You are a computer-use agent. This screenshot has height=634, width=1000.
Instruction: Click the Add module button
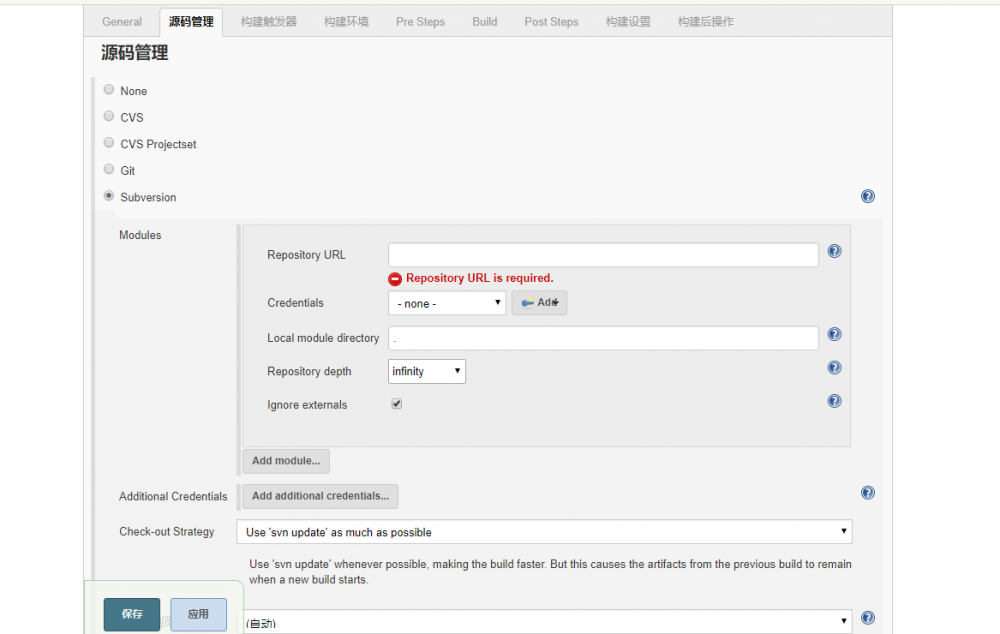pyautogui.click(x=285, y=461)
